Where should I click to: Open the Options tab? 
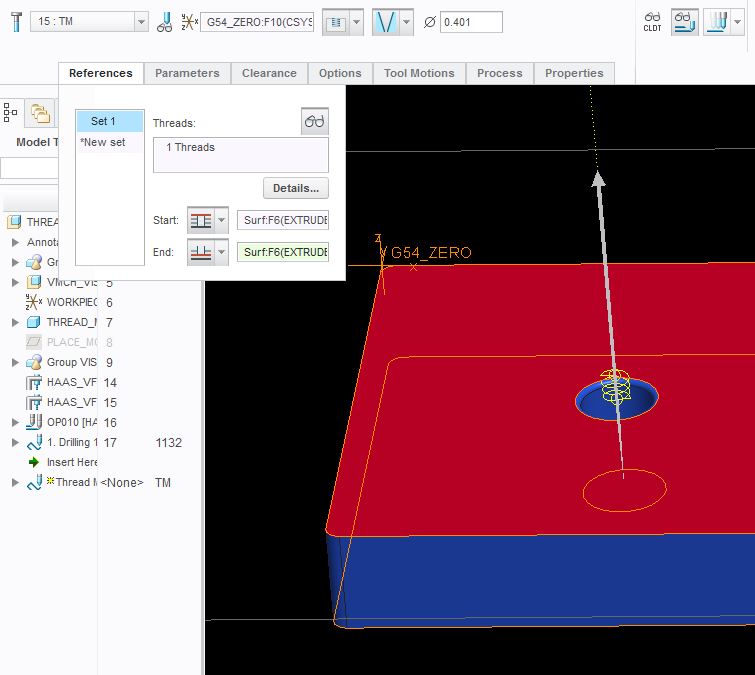pos(340,73)
